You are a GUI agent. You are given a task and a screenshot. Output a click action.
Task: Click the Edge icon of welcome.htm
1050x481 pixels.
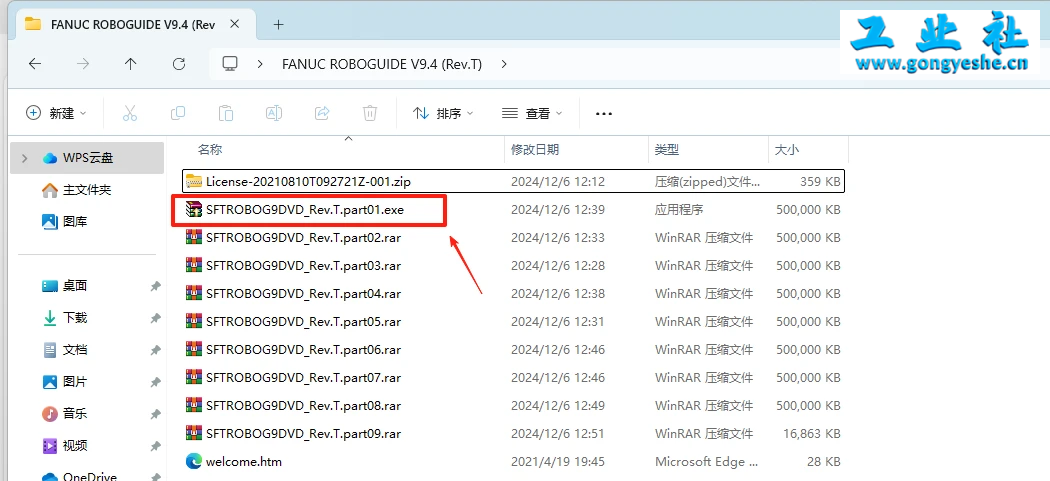point(194,462)
